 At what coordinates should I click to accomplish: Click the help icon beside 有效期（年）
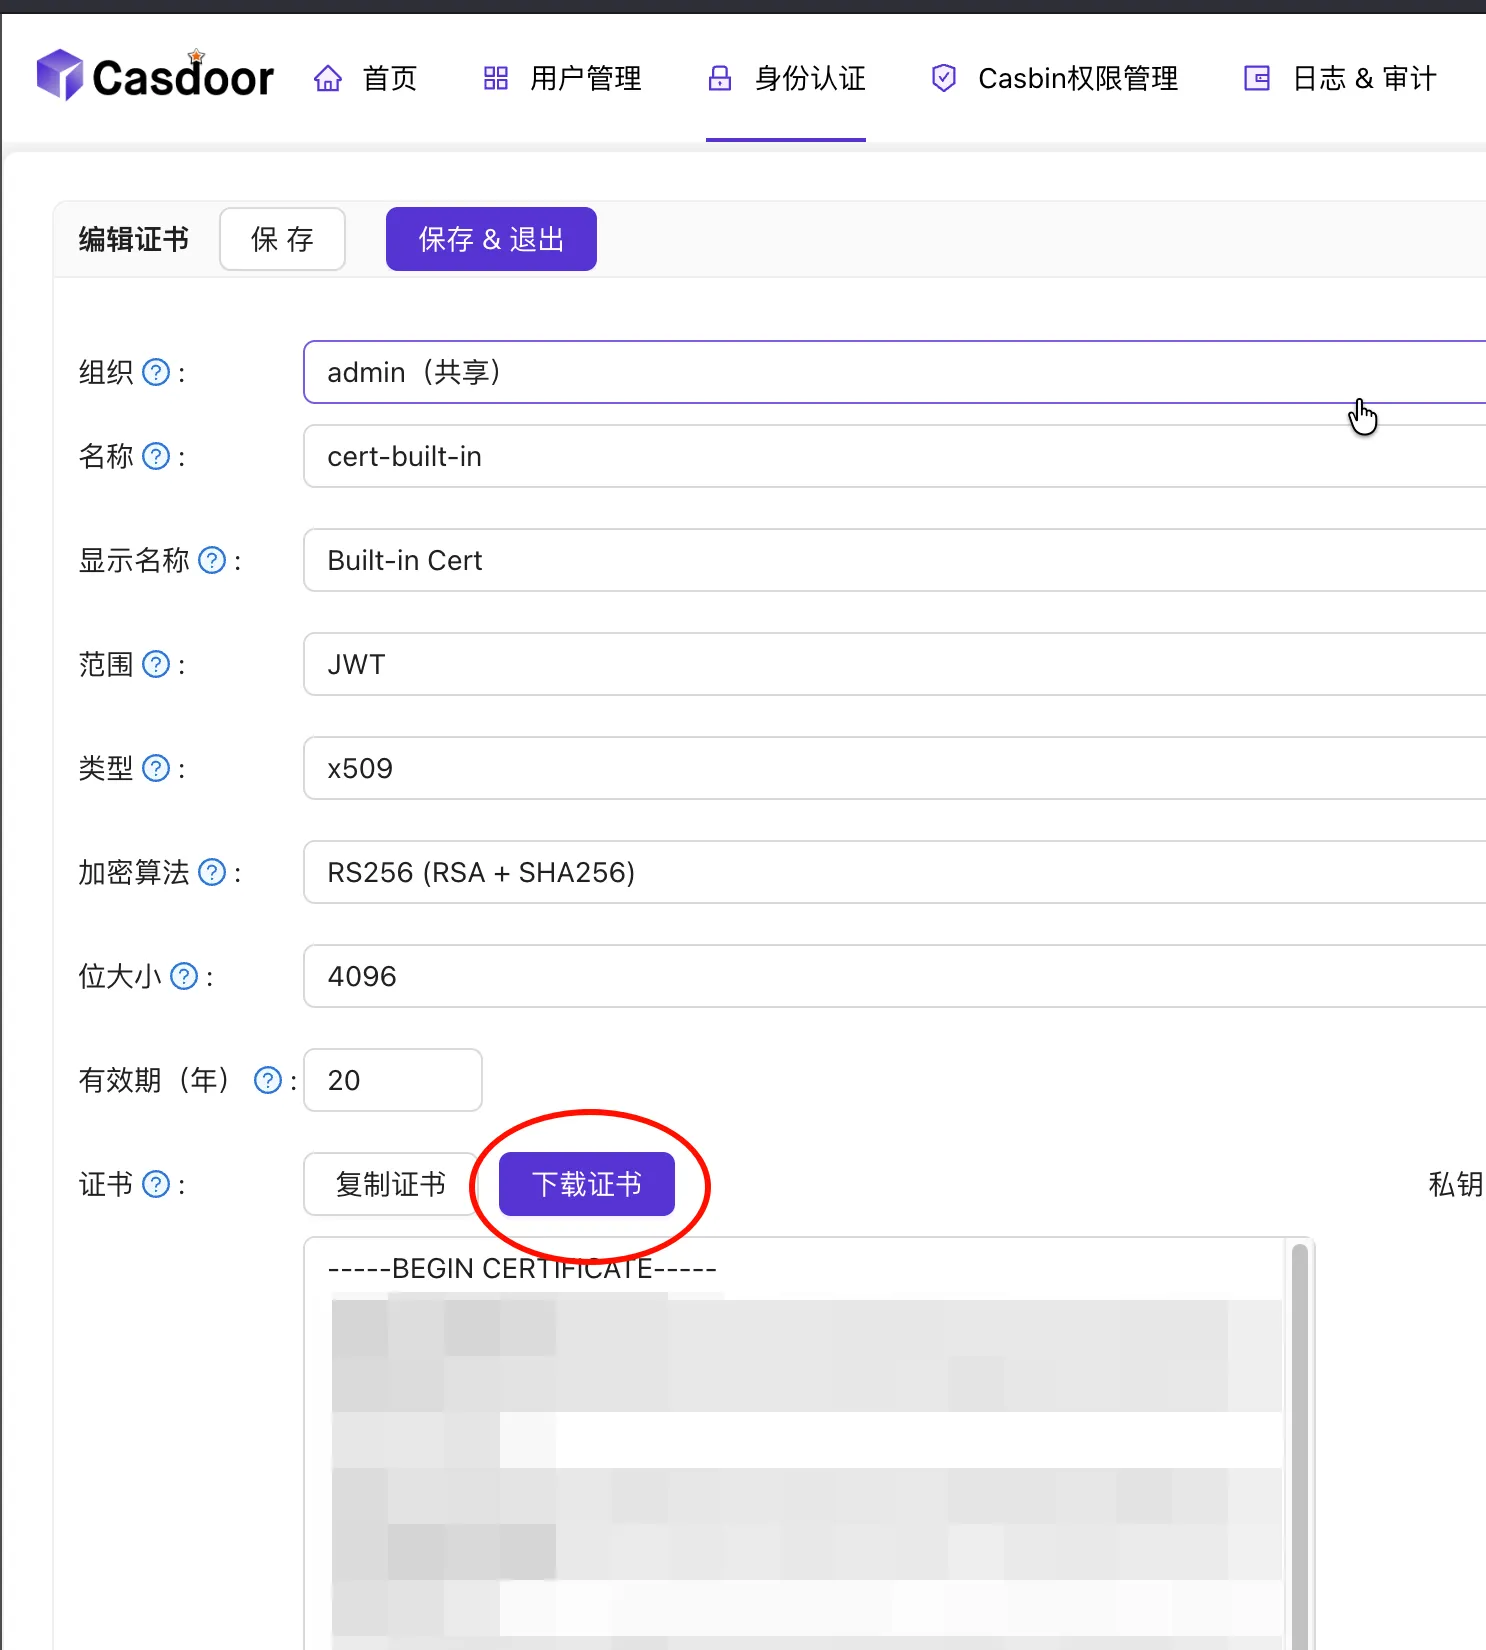(x=267, y=1081)
